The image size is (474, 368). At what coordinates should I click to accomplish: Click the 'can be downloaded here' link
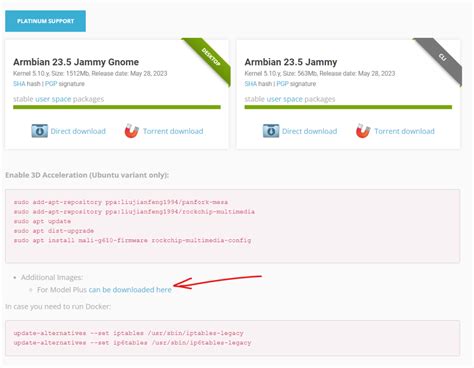(x=130, y=290)
